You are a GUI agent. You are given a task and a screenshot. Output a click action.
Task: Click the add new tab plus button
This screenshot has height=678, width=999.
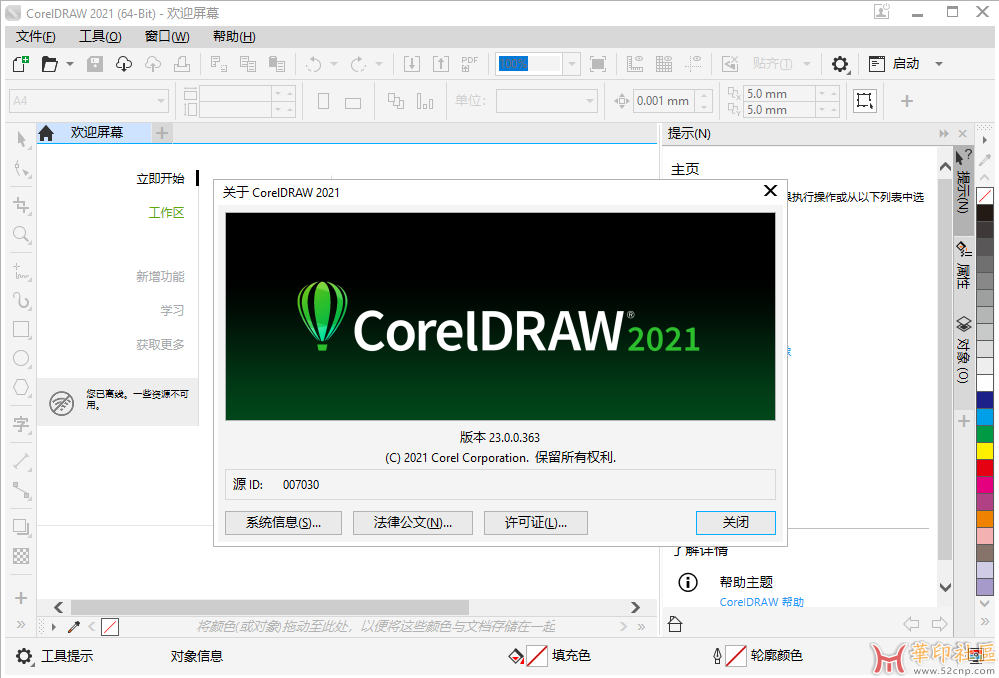tap(162, 133)
